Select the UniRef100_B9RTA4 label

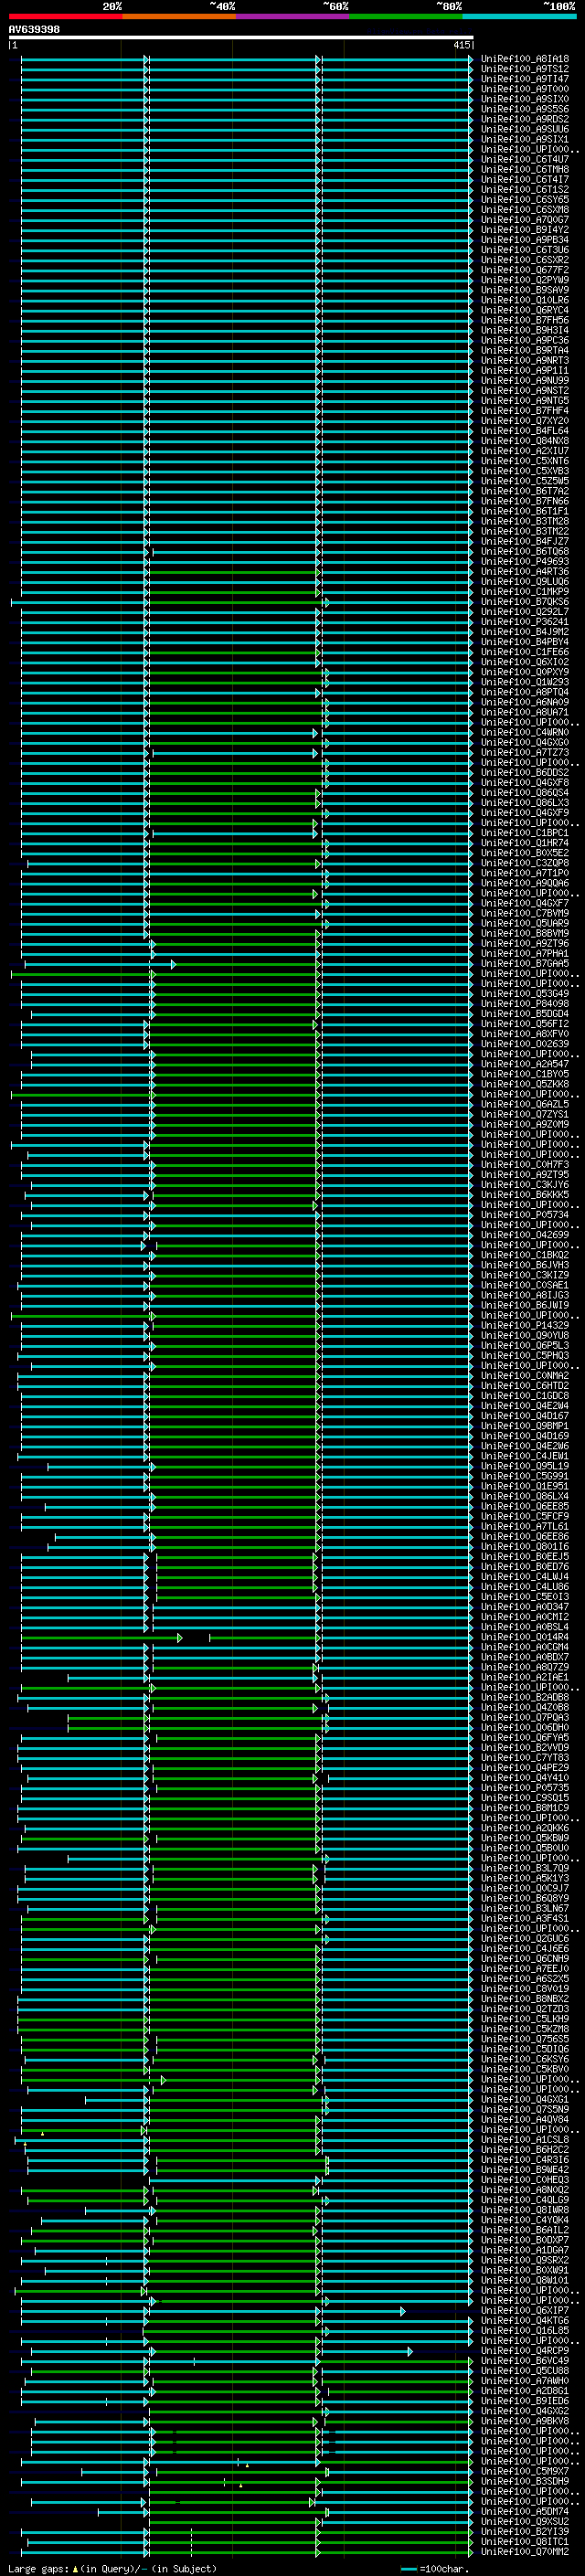click(525, 350)
